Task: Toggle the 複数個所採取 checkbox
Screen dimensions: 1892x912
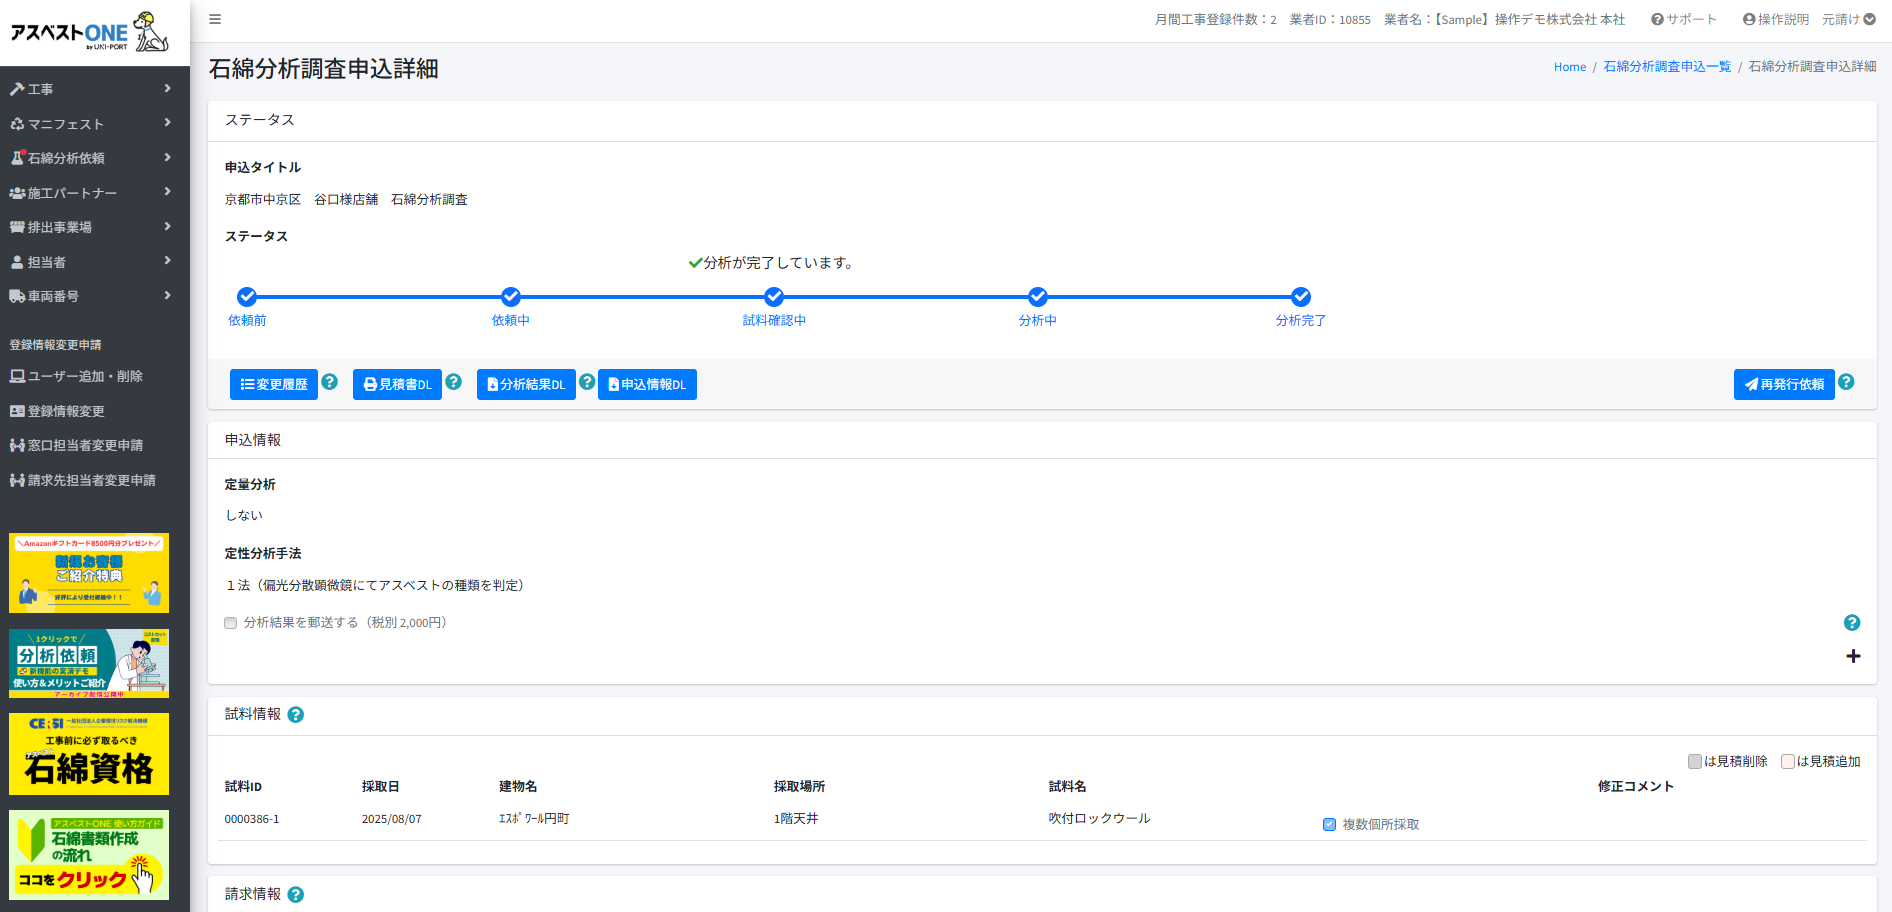Action: coord(1329,825)
